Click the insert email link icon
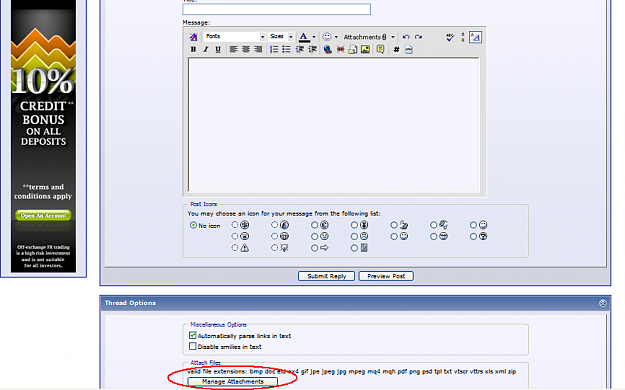 (353, 49)
